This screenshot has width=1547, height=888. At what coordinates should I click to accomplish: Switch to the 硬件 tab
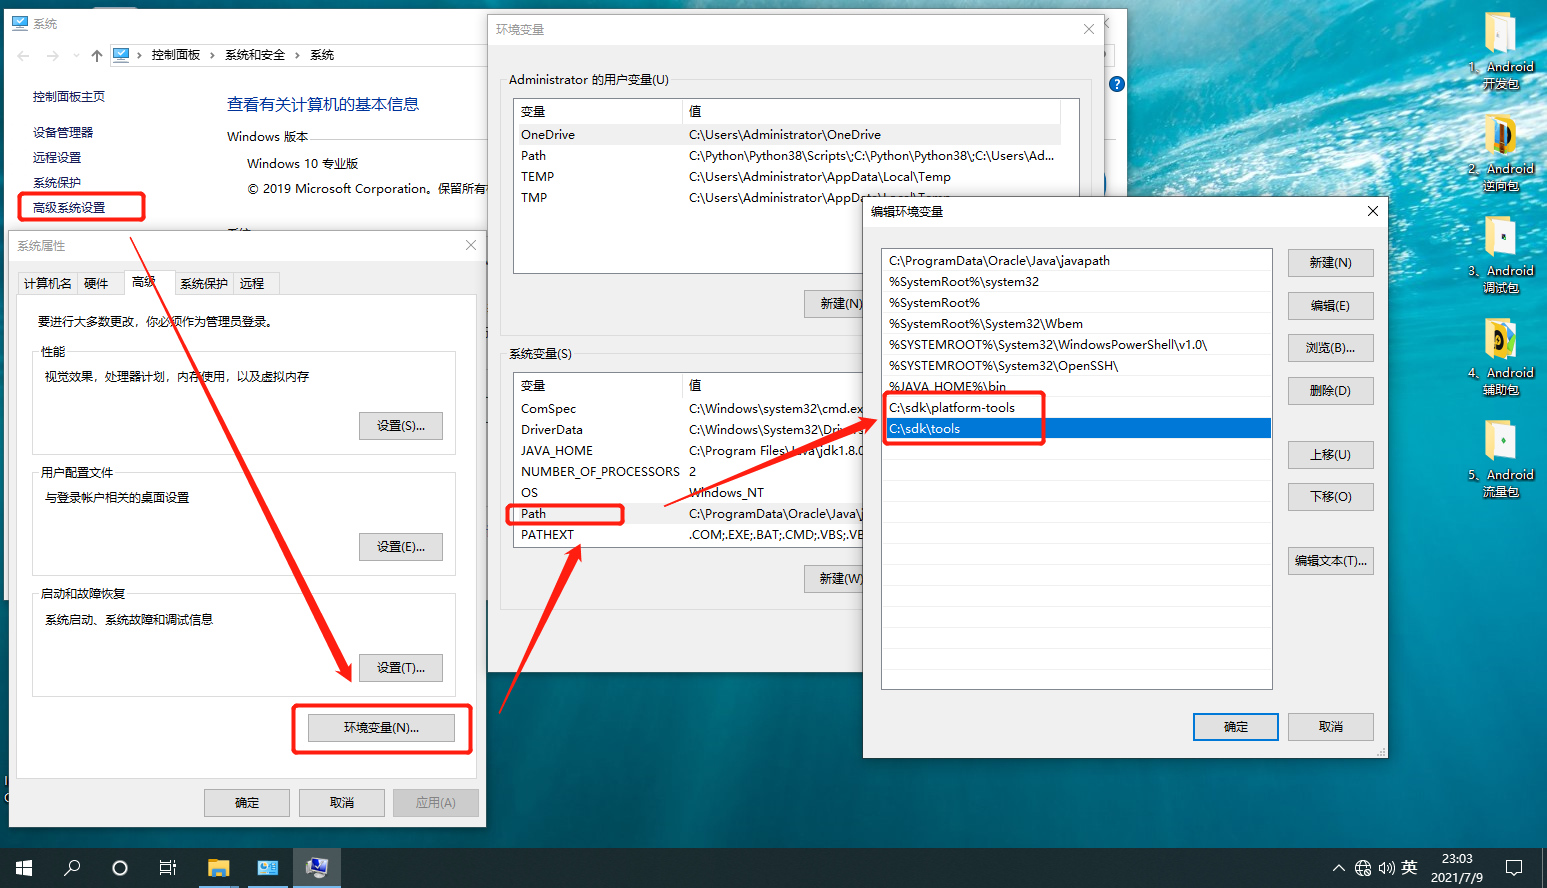[x=96, y=284]
